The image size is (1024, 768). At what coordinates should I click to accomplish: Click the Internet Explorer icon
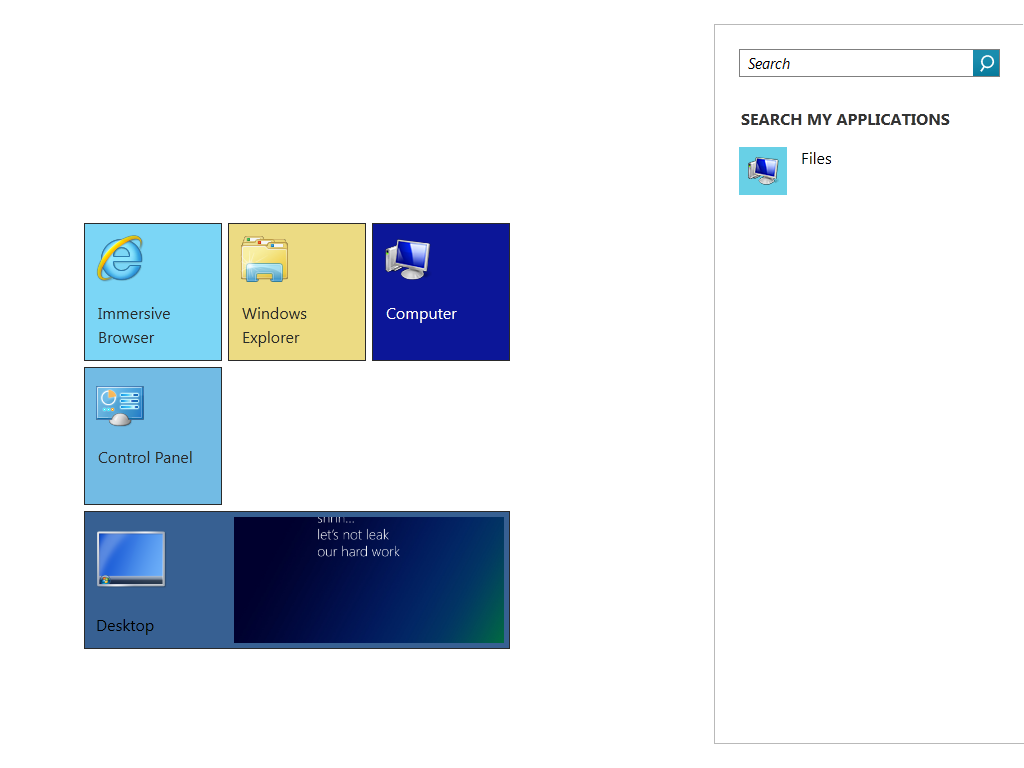[120, 259]
